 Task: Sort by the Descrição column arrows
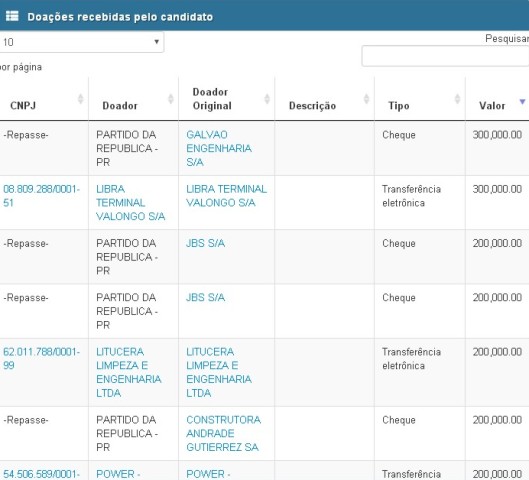coord(366,99)
